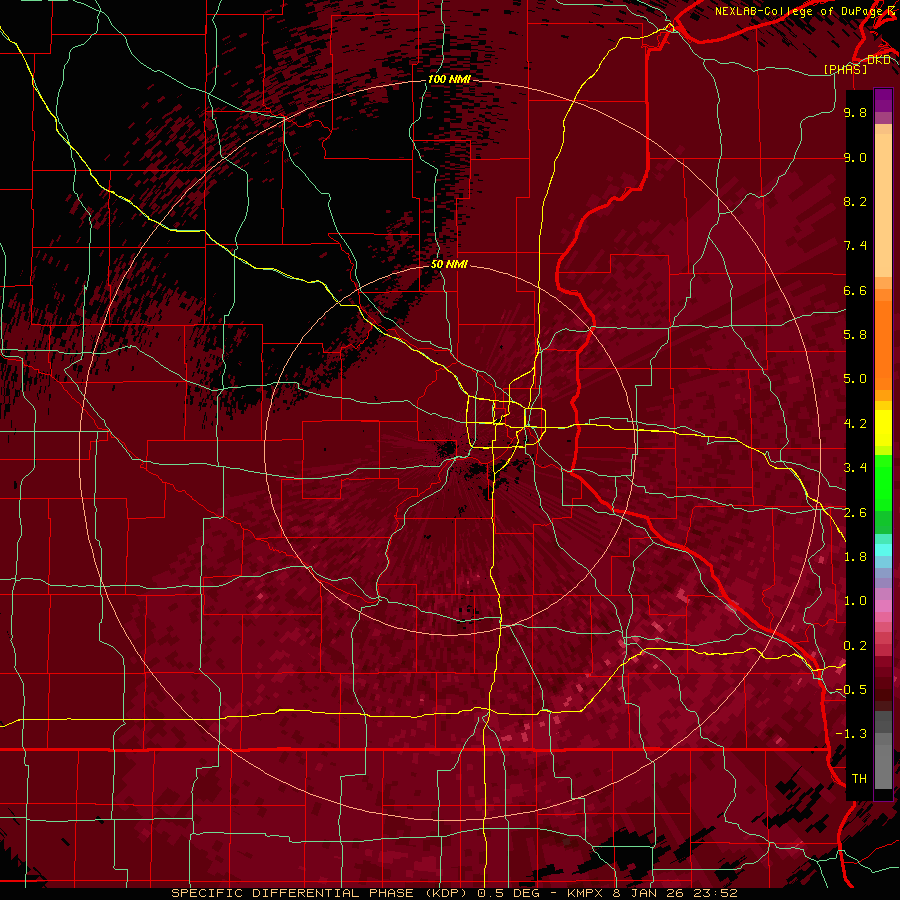
Task: Pick the orange segment of the color bar
Action: (883, 344)
